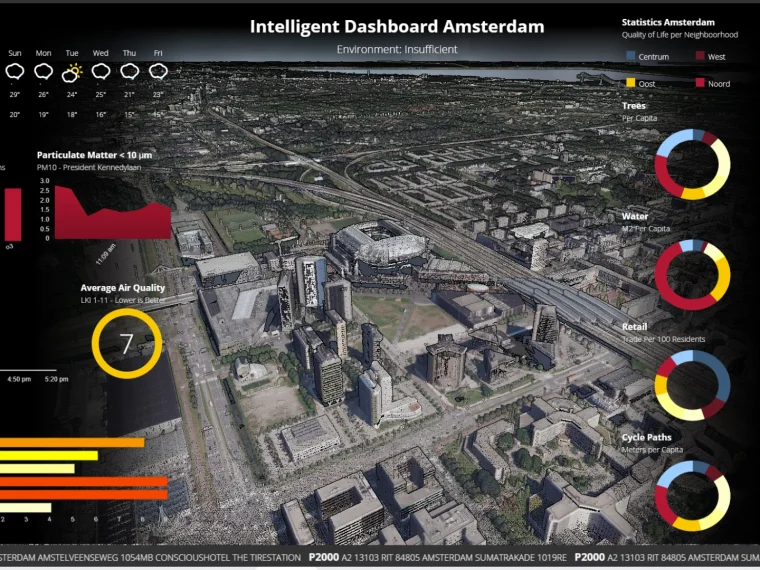Click the 'Mon' day label

click(x=43, y=53)
